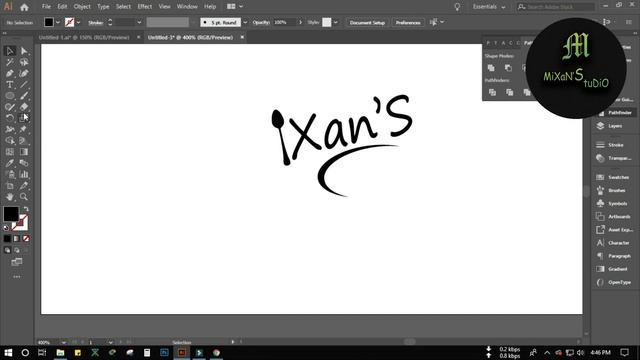Open the File menu

pyautogui.click(x=46, y=7)
